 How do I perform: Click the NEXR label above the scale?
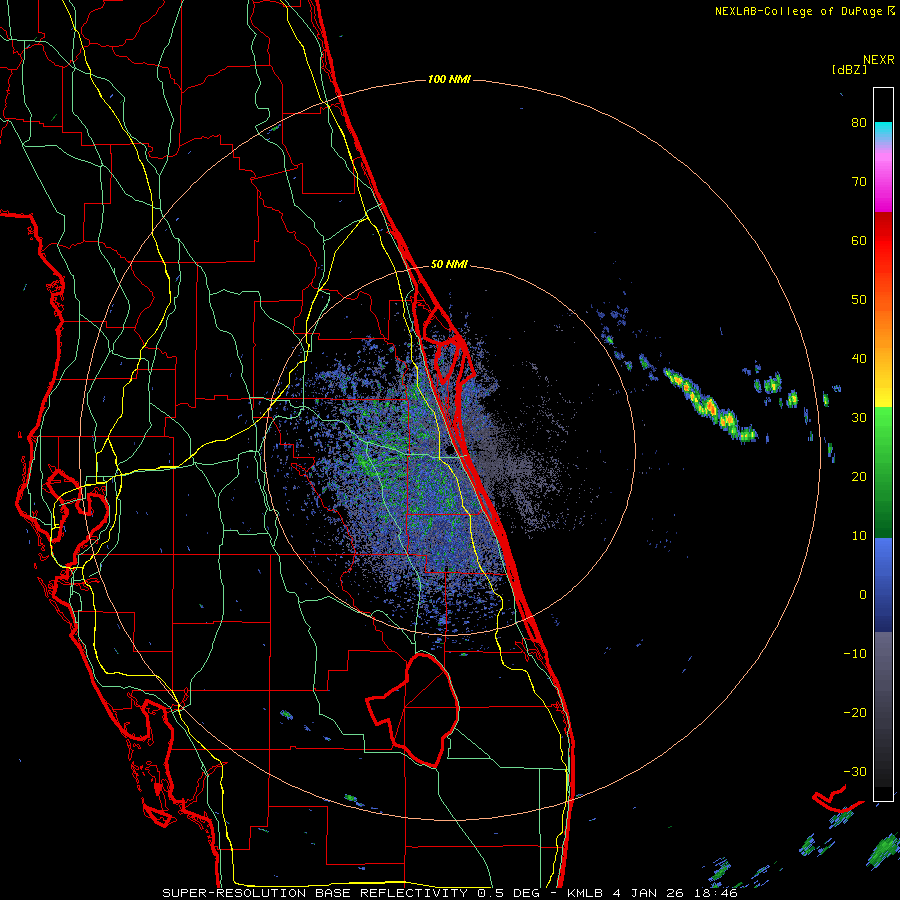tap(878, 60)
